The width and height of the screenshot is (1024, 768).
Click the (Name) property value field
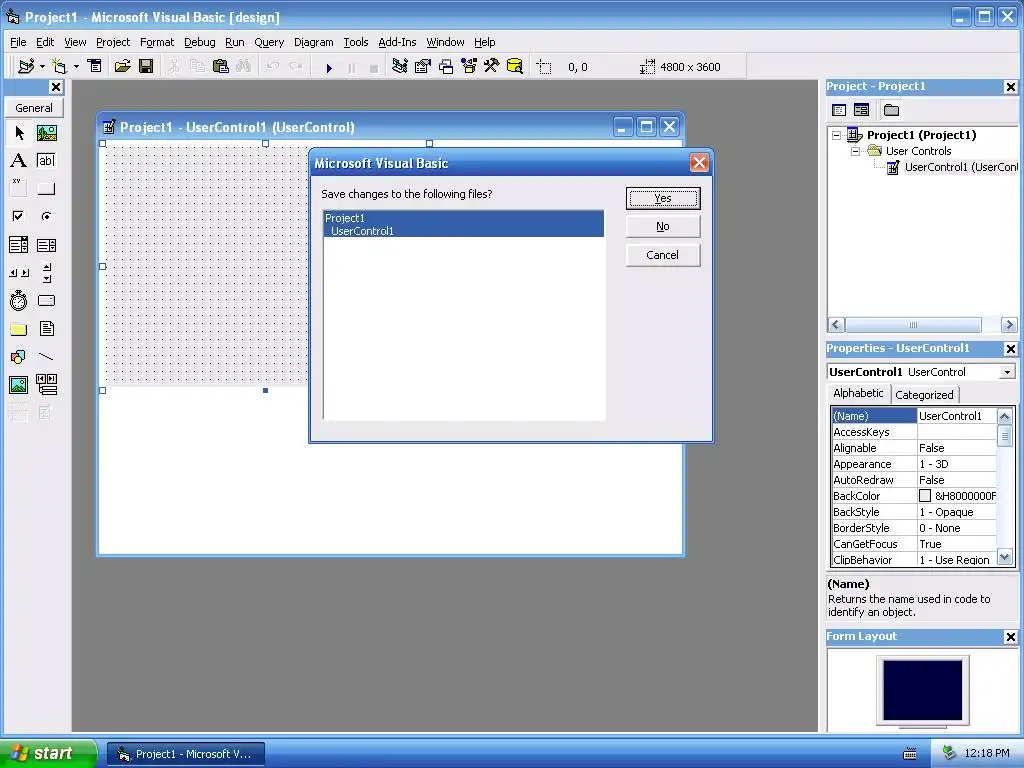click(957, 416)
